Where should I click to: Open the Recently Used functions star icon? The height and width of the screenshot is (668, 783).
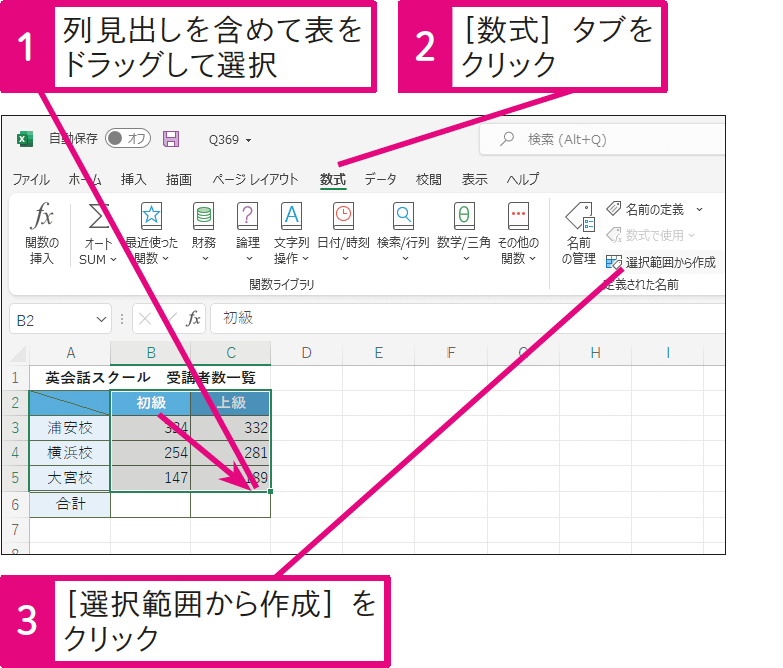tap(151, 216)
